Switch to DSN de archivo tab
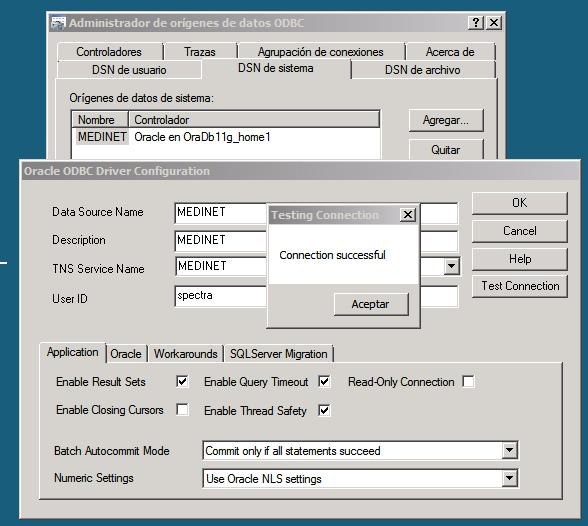Screen dimensions: 588x526 click(x=423, y=70)
